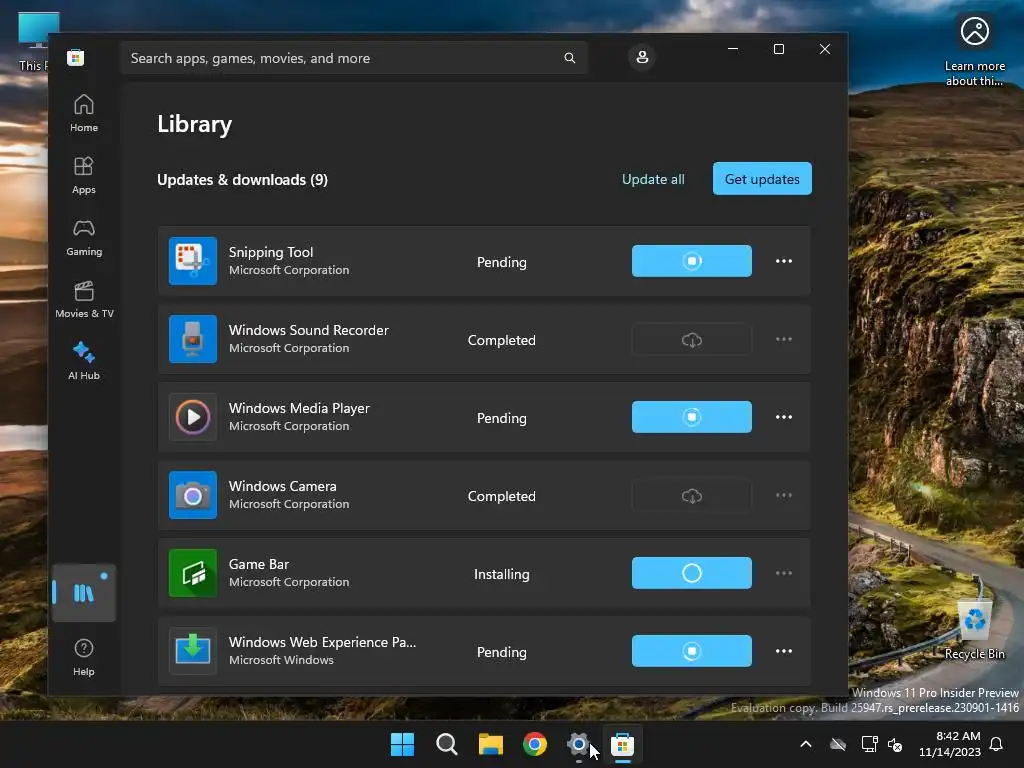The height and width of the screenshot is (768, 1024).
Task: Open the AI Hub section
Action: coord(84,361)
